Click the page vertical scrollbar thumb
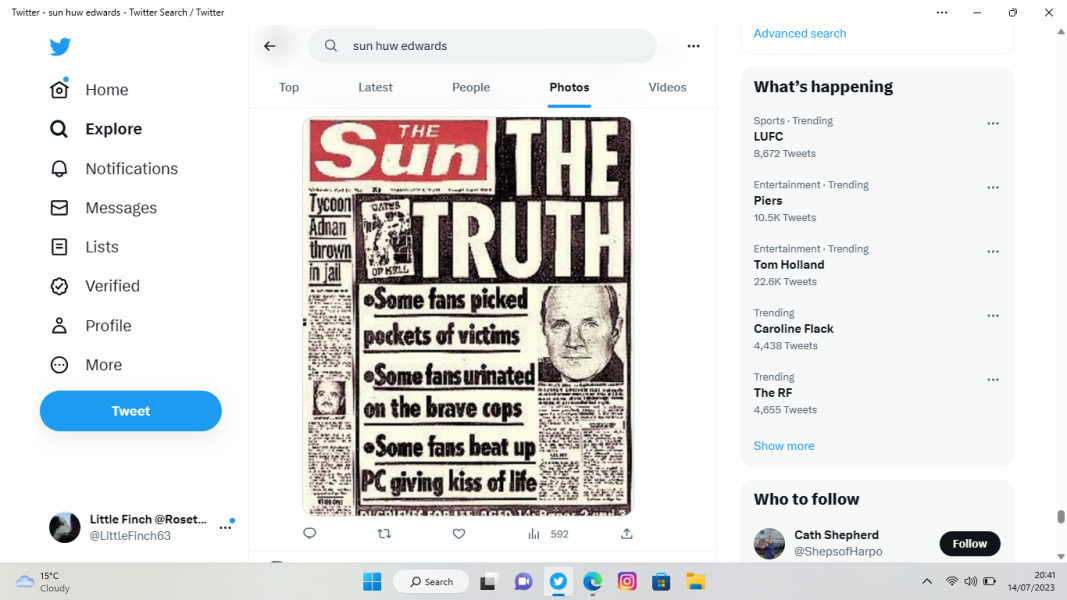 click(1060, 516)
